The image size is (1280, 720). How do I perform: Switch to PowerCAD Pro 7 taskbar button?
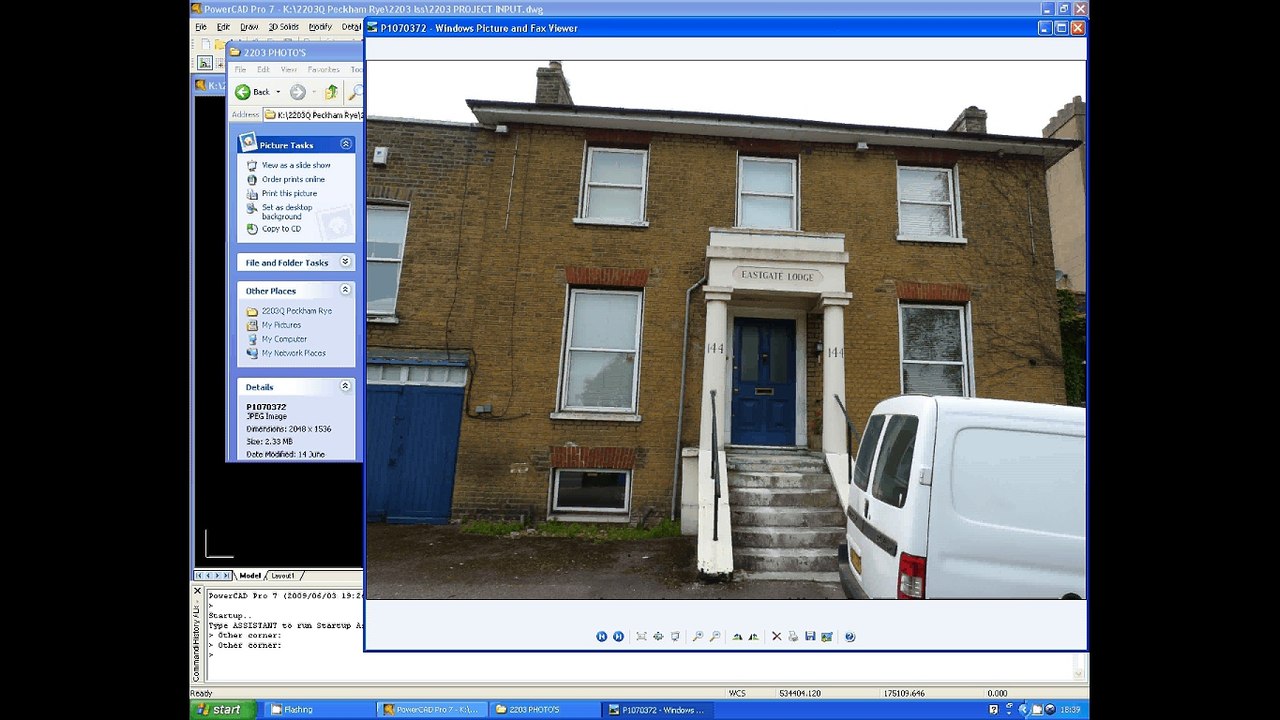click(x=434, y=710)
